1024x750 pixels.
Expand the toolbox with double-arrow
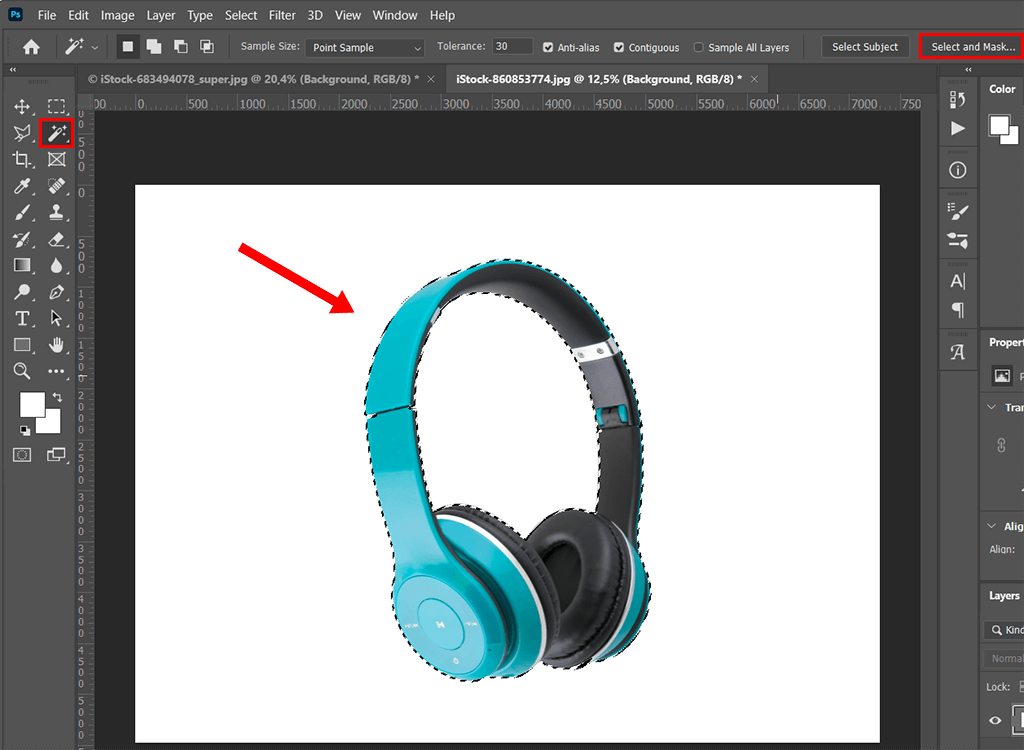click(x=12, y=69)
